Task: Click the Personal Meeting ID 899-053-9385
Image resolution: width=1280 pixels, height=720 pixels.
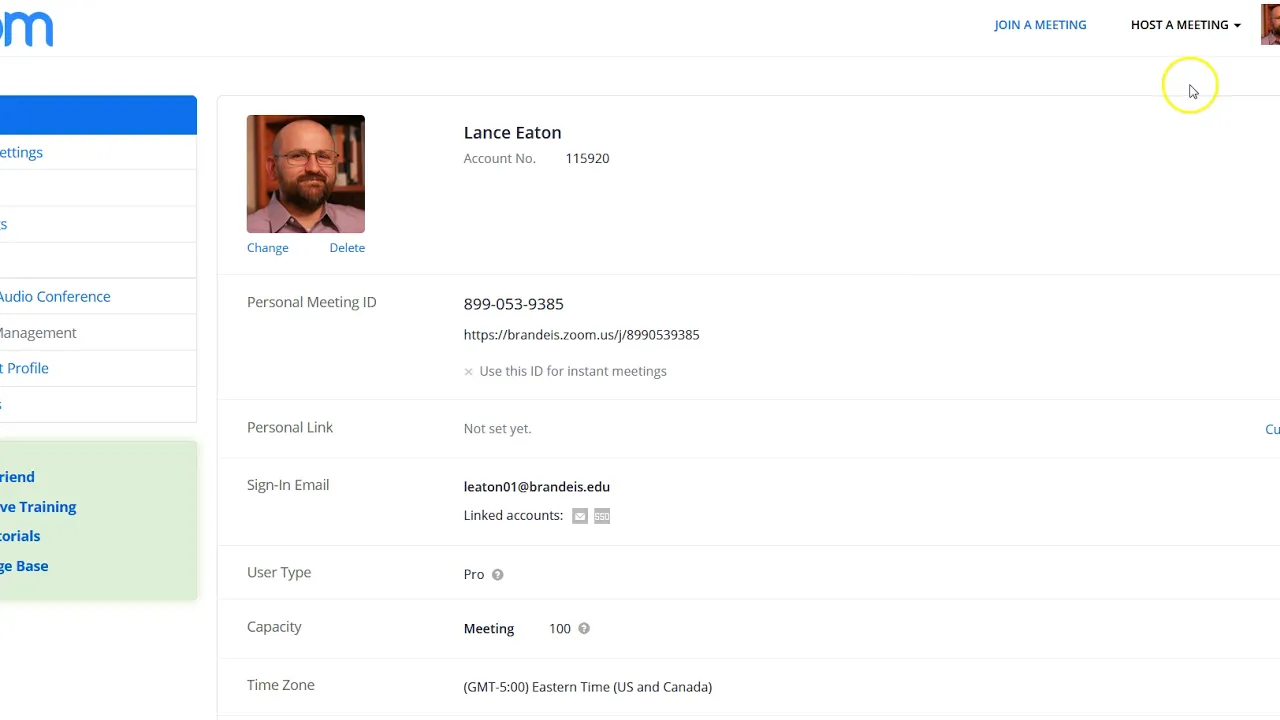Action: tap(513, 304)
